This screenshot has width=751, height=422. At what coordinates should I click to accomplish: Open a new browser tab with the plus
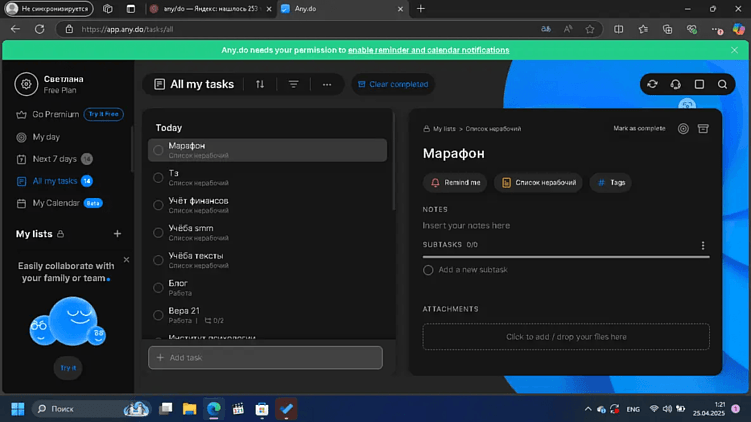(421, 9)
